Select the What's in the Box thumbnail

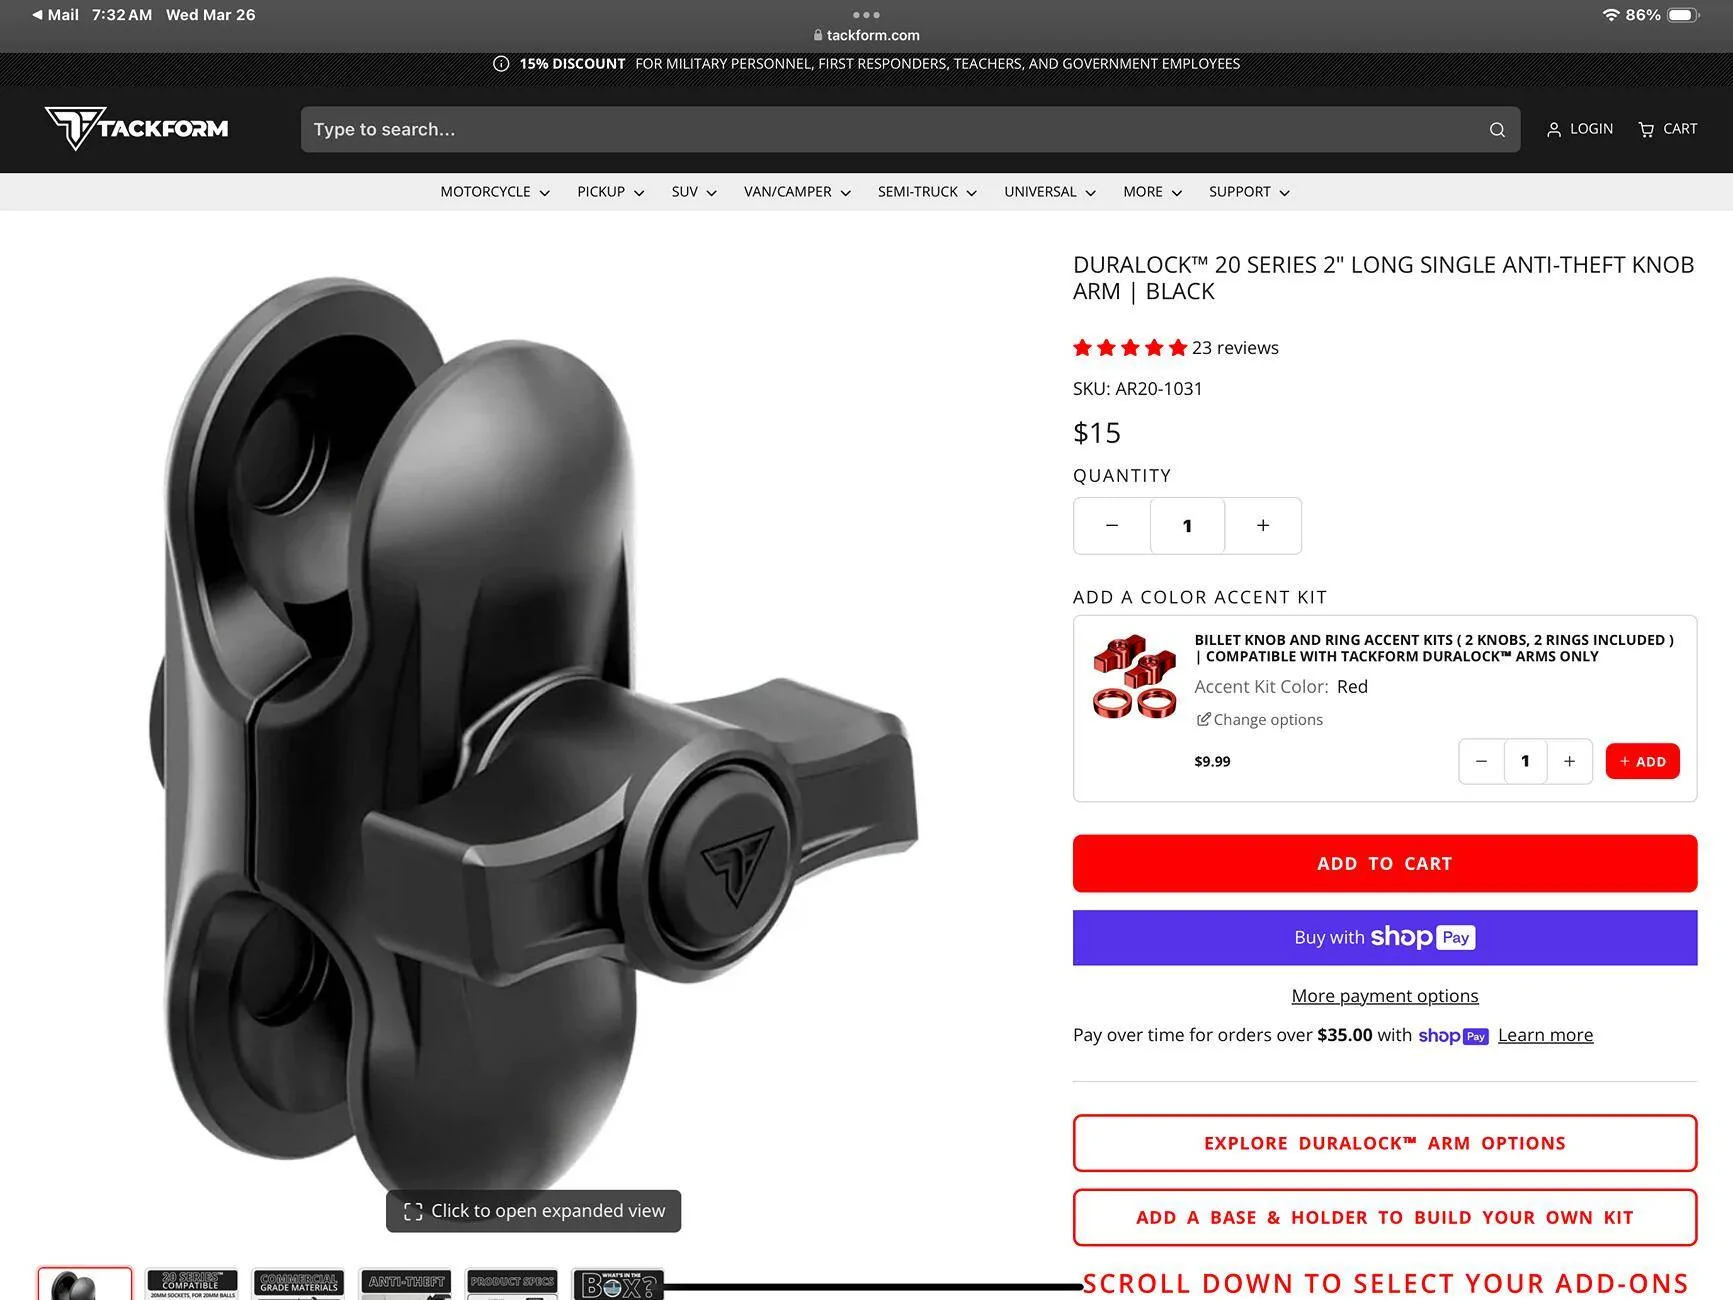point(618,1284)
